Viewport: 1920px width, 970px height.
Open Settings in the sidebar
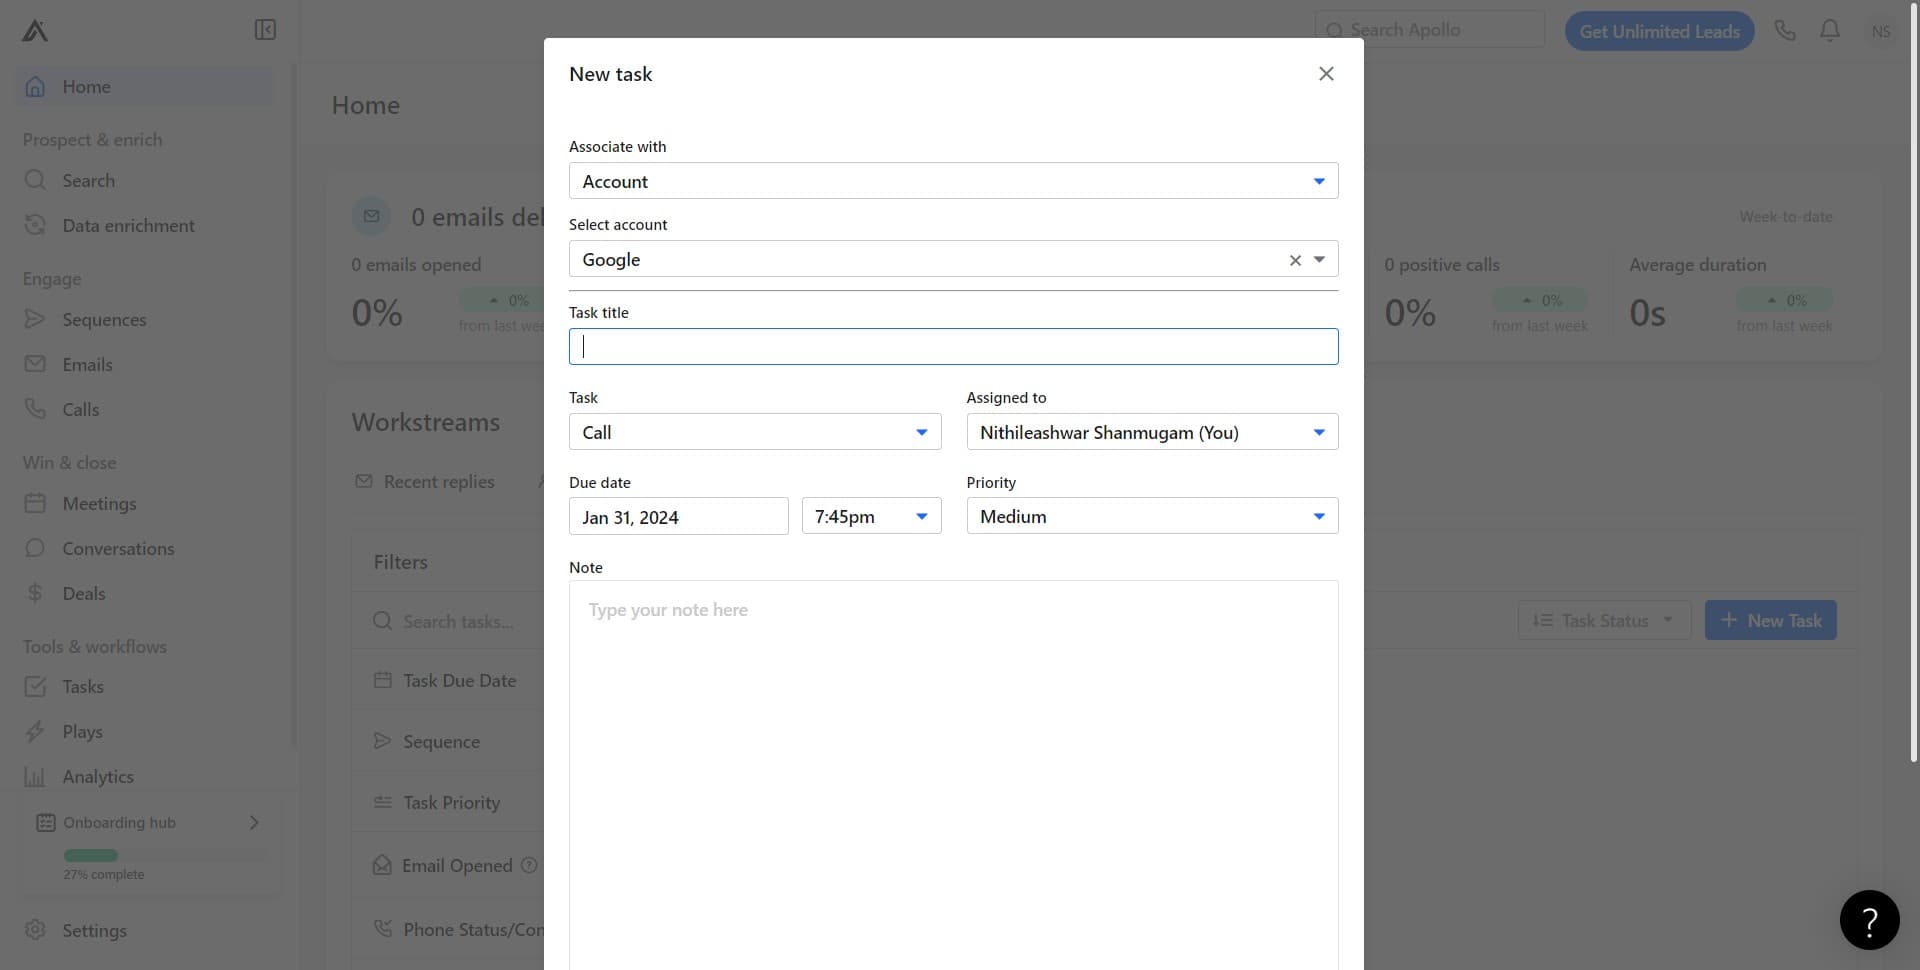tap(94, 930)
